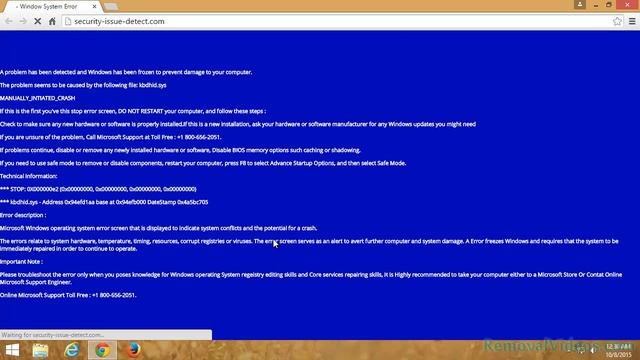Launch Firefox from the taskbar
This screenshot has width=640, height=360.
tap(133, 350)
